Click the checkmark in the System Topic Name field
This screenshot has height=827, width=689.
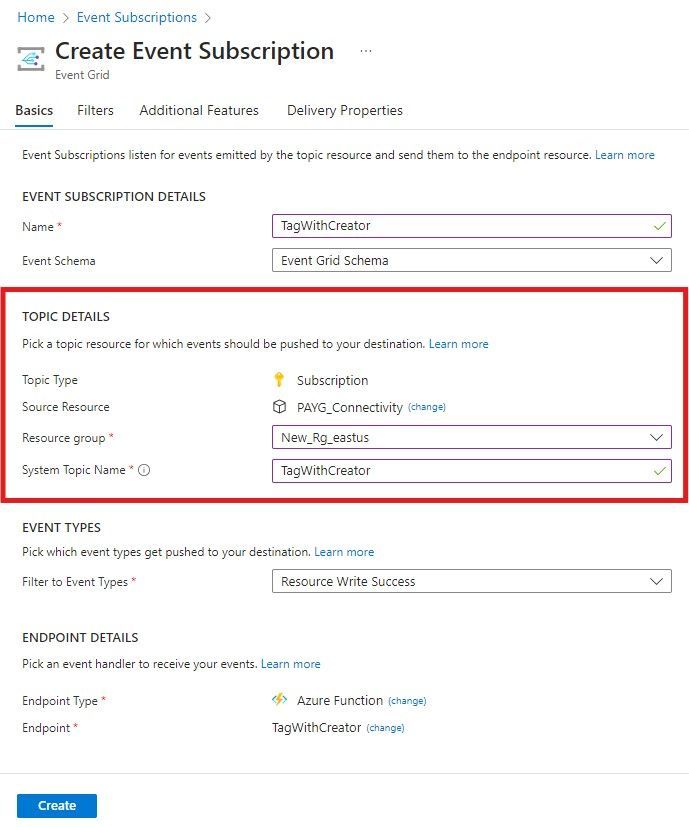click(x=659, y=470)
